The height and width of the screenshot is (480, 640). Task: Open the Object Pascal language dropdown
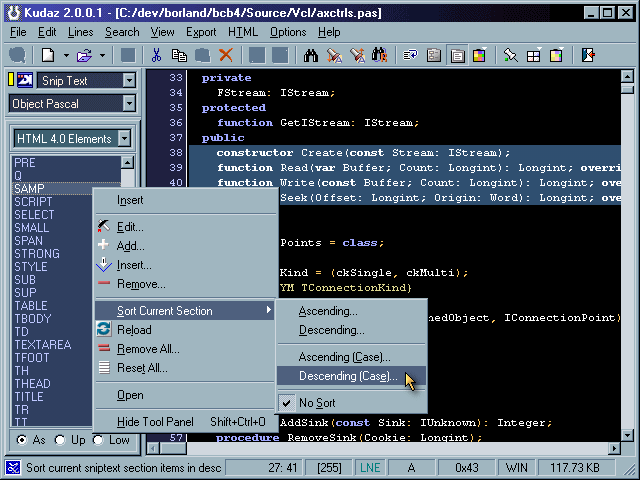[x=129, y=104]
